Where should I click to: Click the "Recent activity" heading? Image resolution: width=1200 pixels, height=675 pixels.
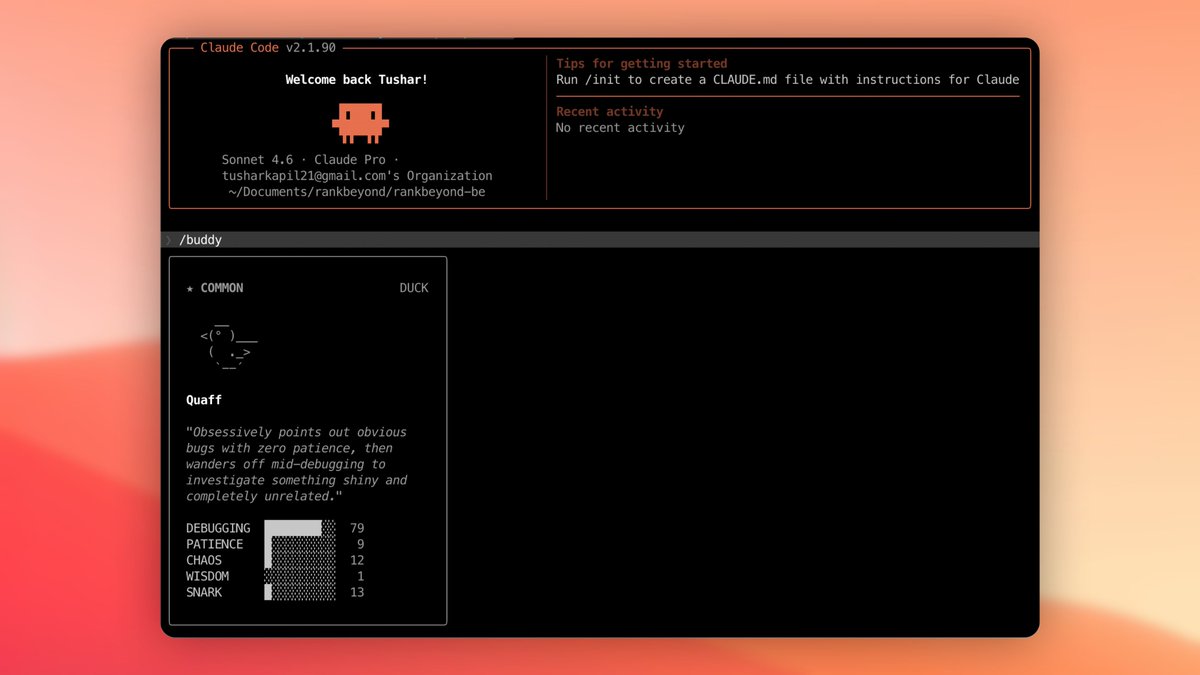[610, 111]
